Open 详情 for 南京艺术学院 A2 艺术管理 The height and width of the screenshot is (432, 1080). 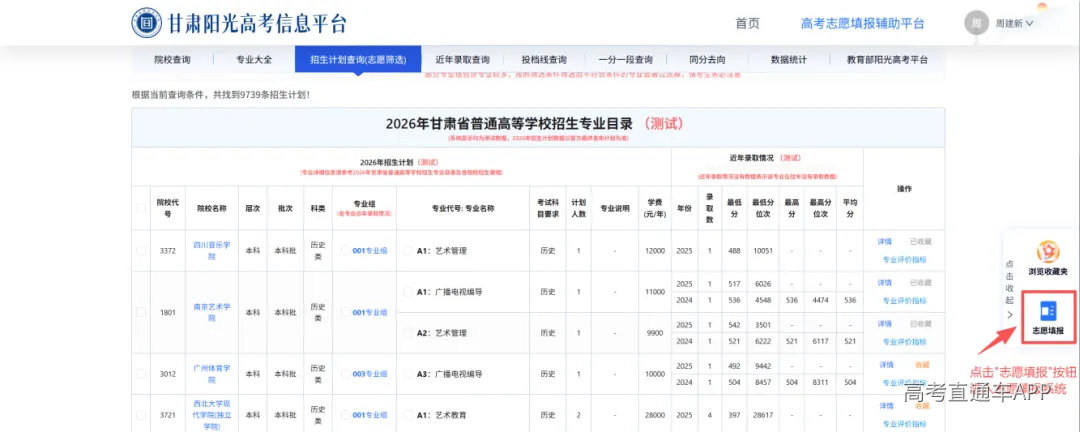(x=884, y=324)
